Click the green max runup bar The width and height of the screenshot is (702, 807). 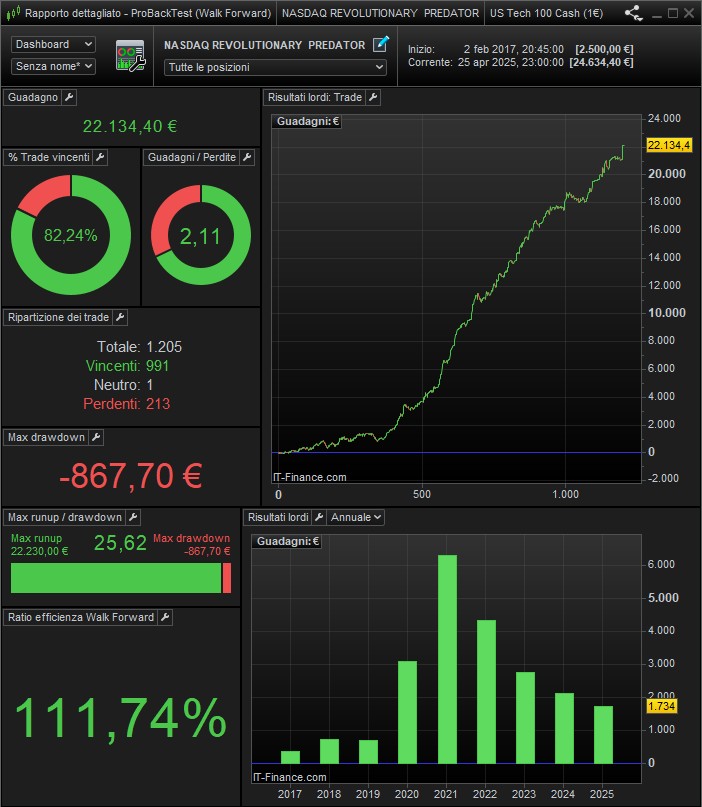[x=116, y=578]
